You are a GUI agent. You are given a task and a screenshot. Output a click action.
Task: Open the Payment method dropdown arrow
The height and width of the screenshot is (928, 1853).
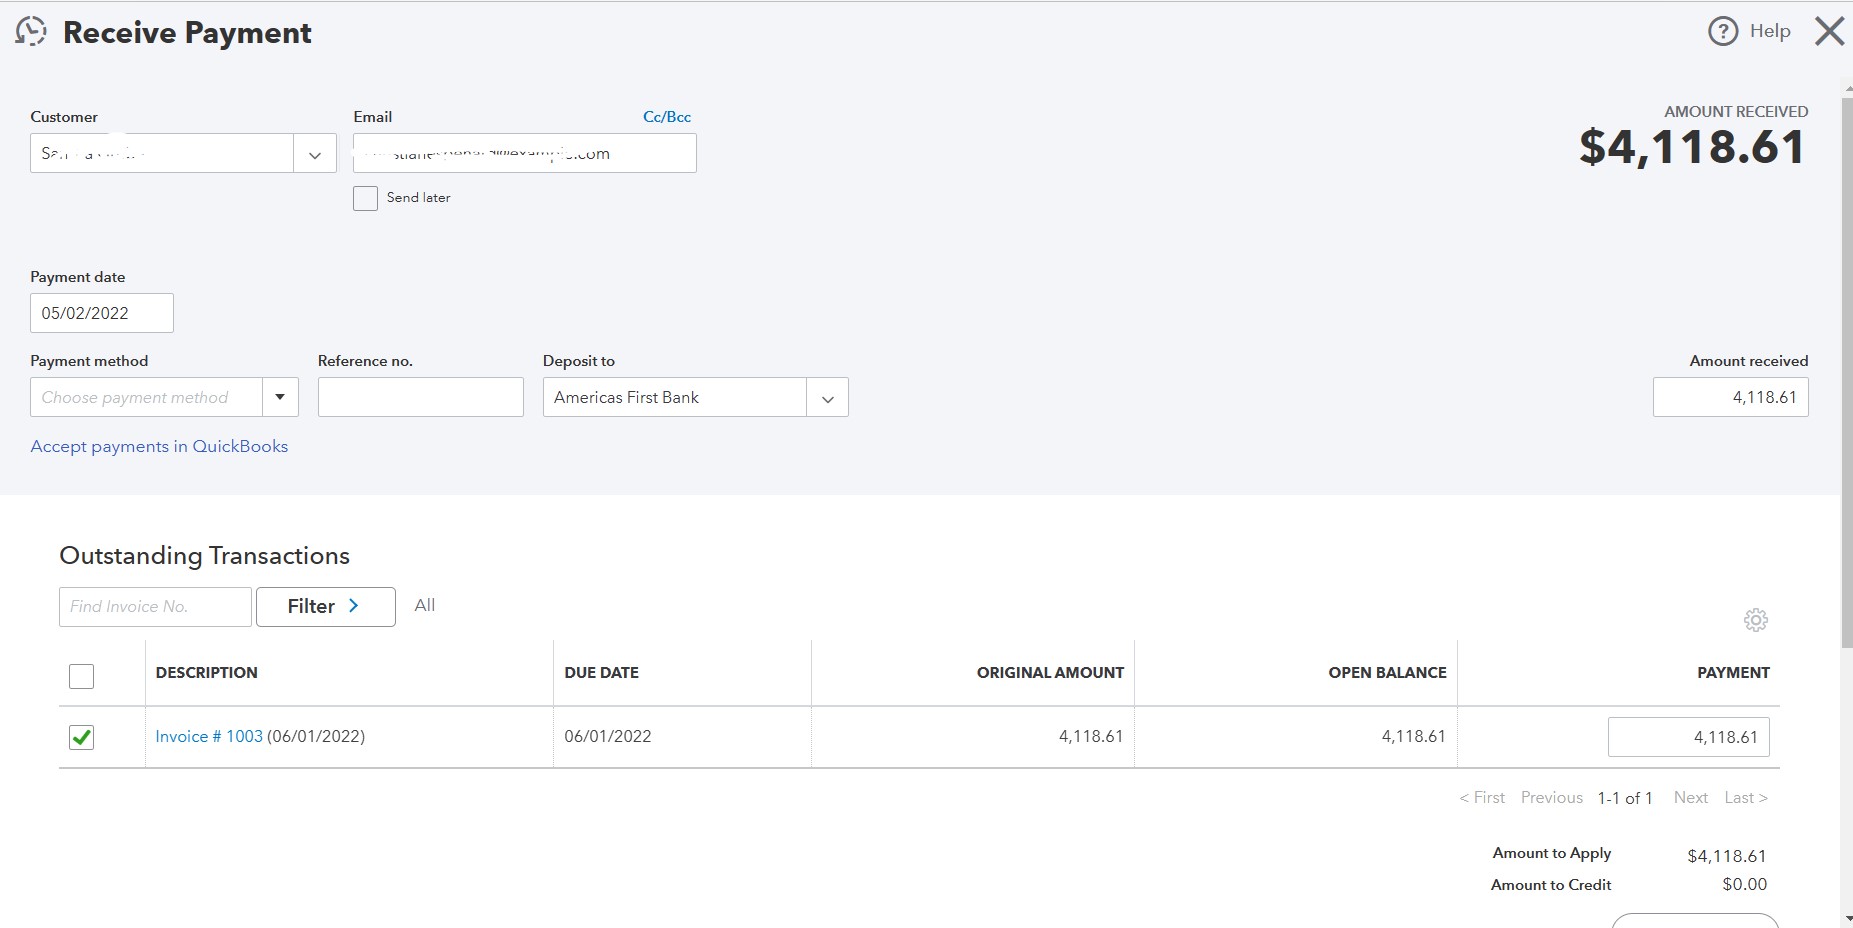pos(280,397)
